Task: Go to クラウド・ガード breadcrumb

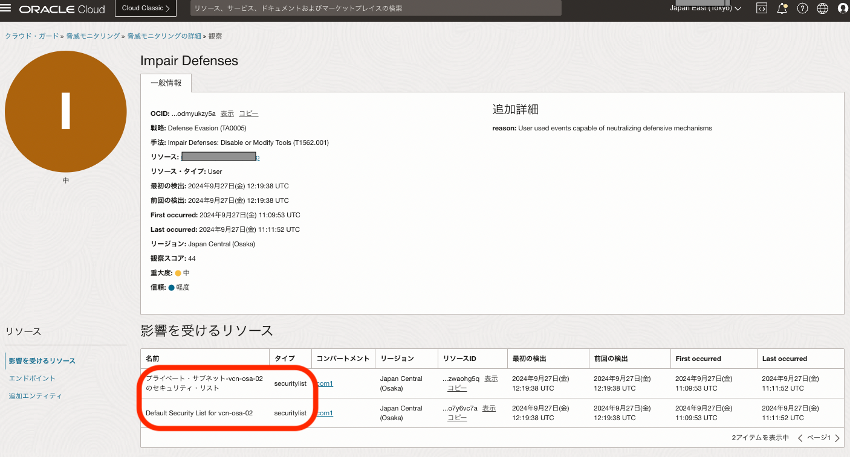Action: click(x=32, y=36)
